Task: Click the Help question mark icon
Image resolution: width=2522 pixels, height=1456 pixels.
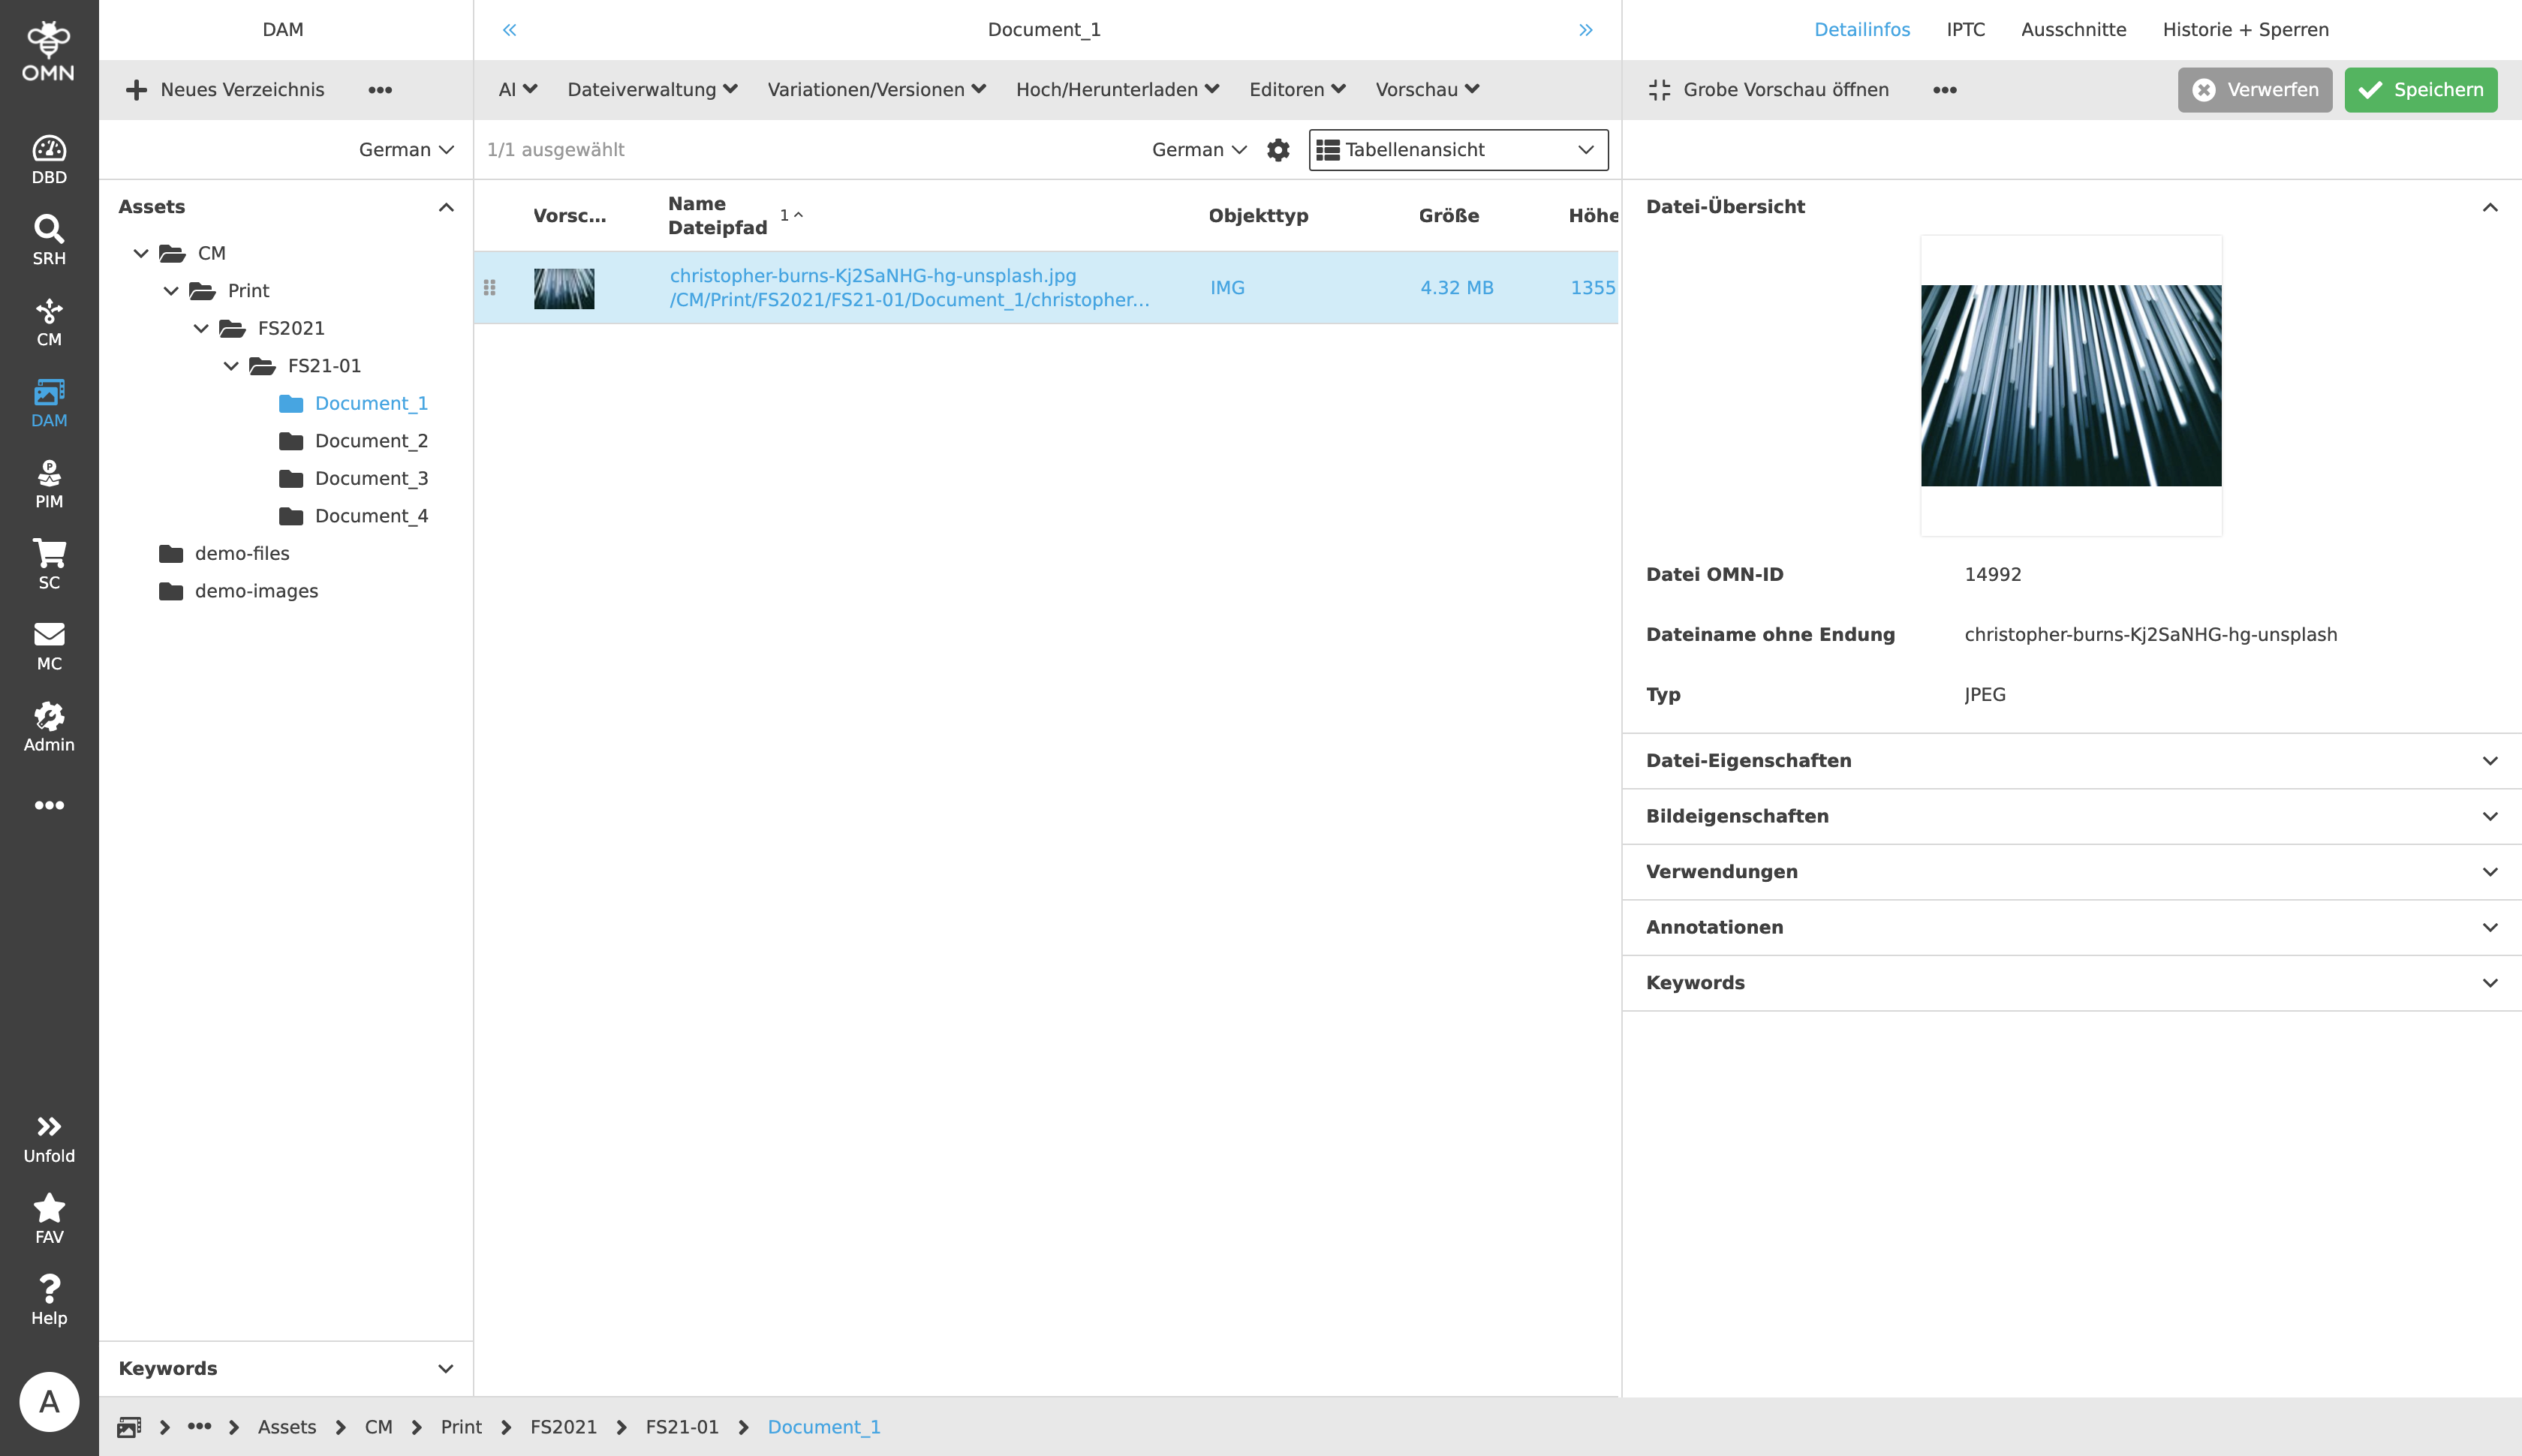Action: tap(49, 1299)
